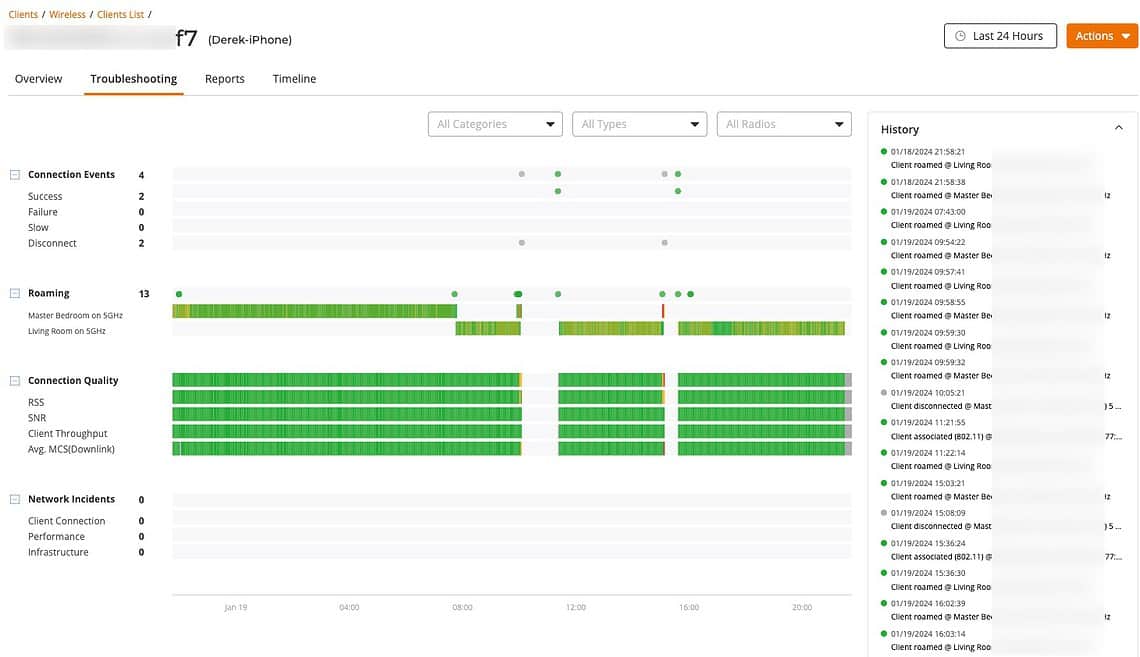Change the Last 24 Hours time range
This screenshot has height=657, width=1140.
coord(999,36)
